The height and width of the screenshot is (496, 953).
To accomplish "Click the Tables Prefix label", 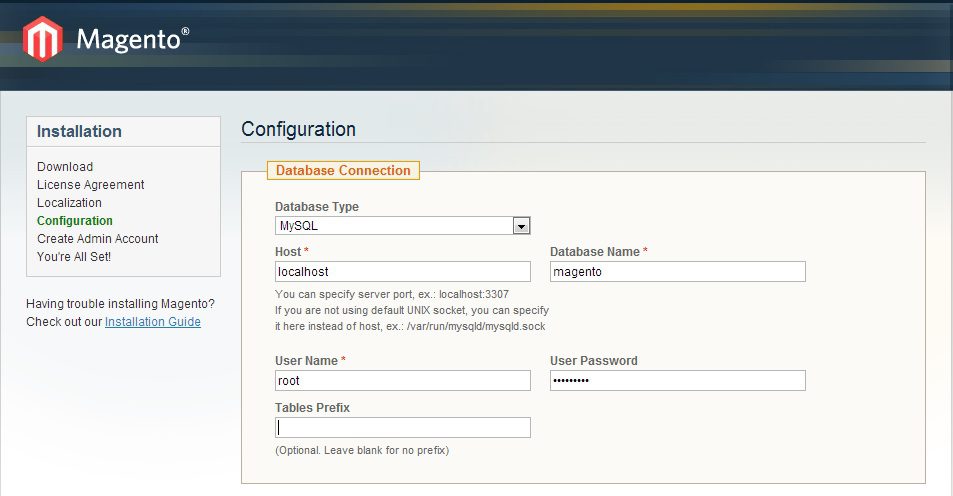I will coord(312,408).
